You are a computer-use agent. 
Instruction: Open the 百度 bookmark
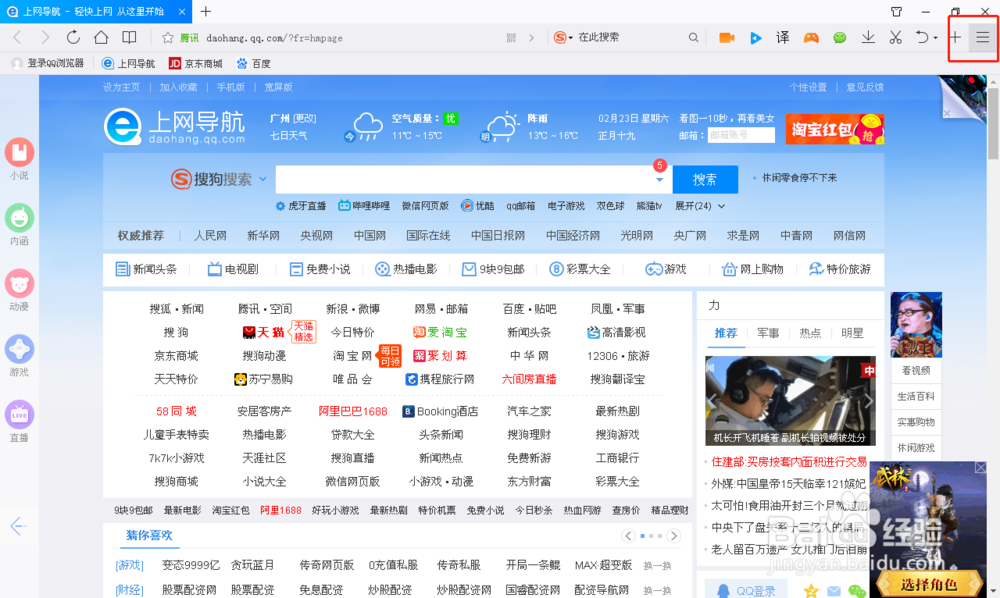click(x=253, y=63)
